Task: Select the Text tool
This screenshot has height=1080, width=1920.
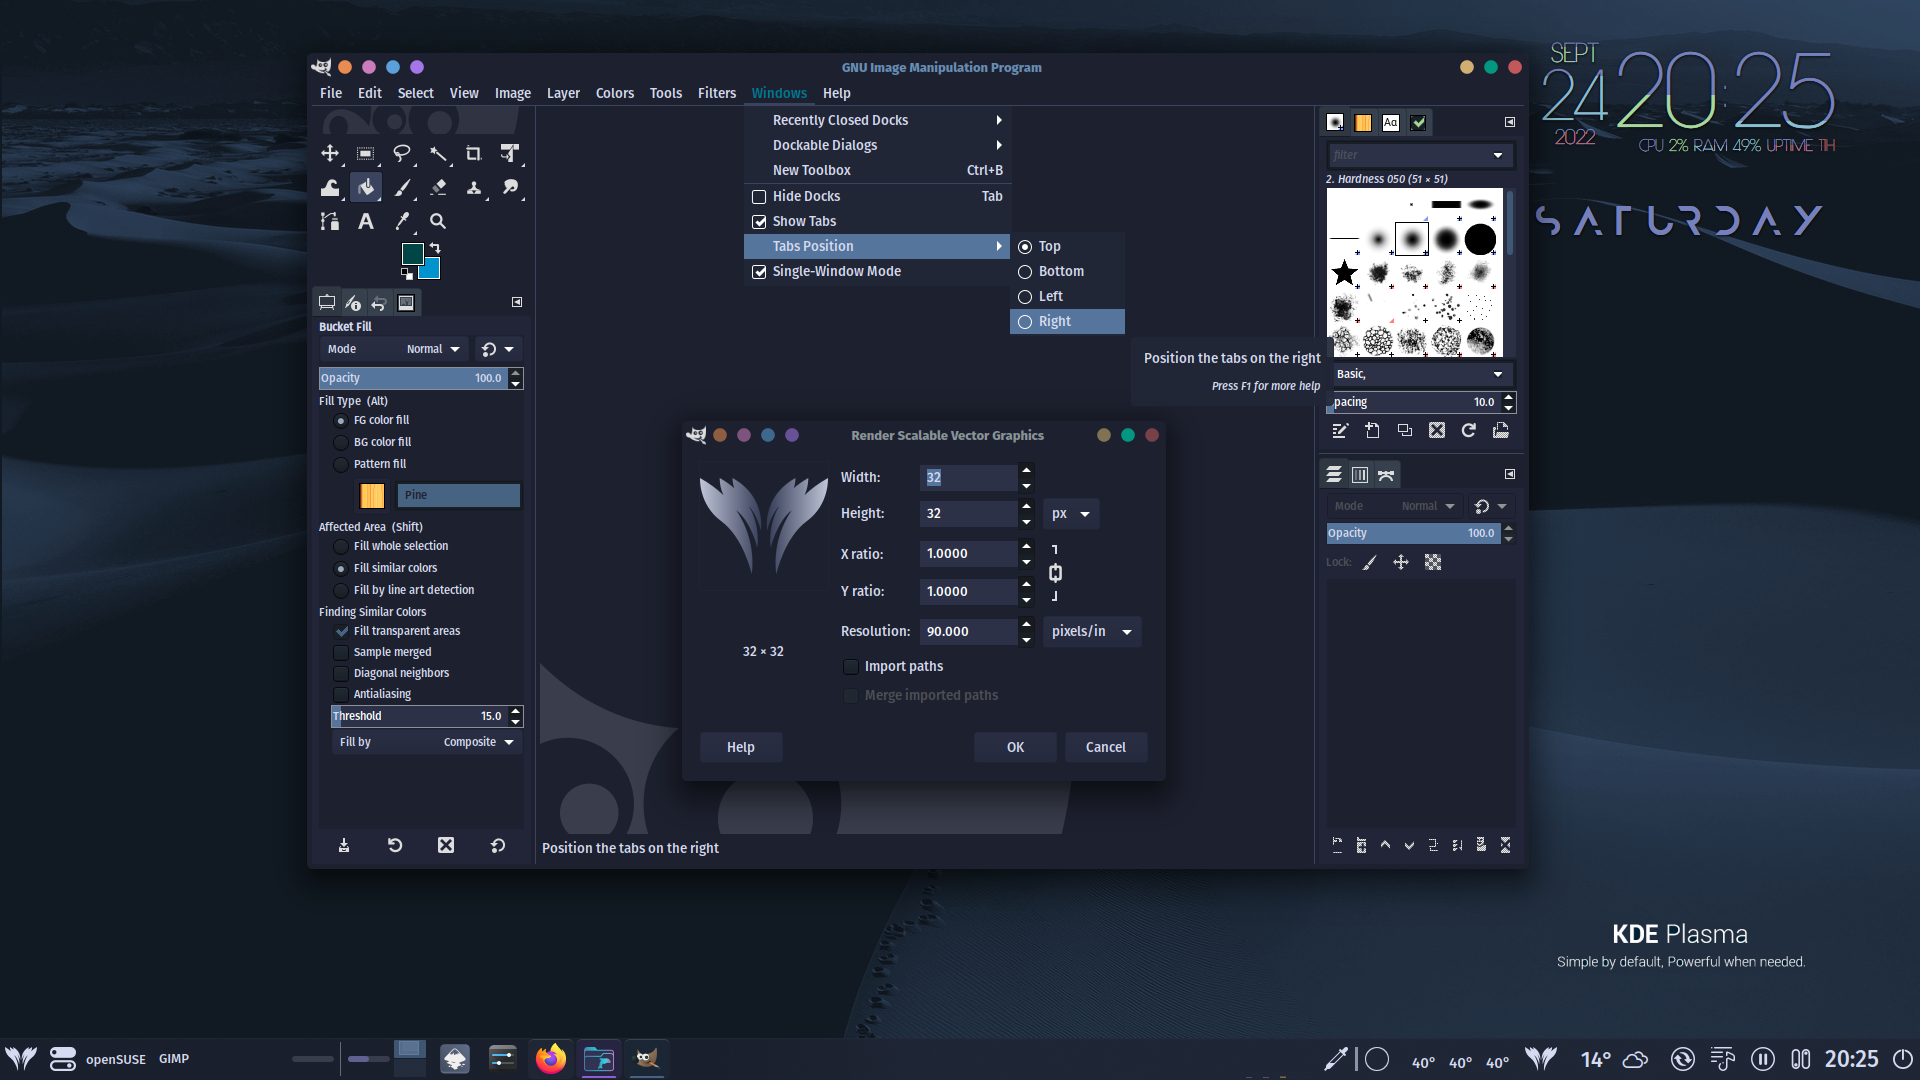Action: 366,221
